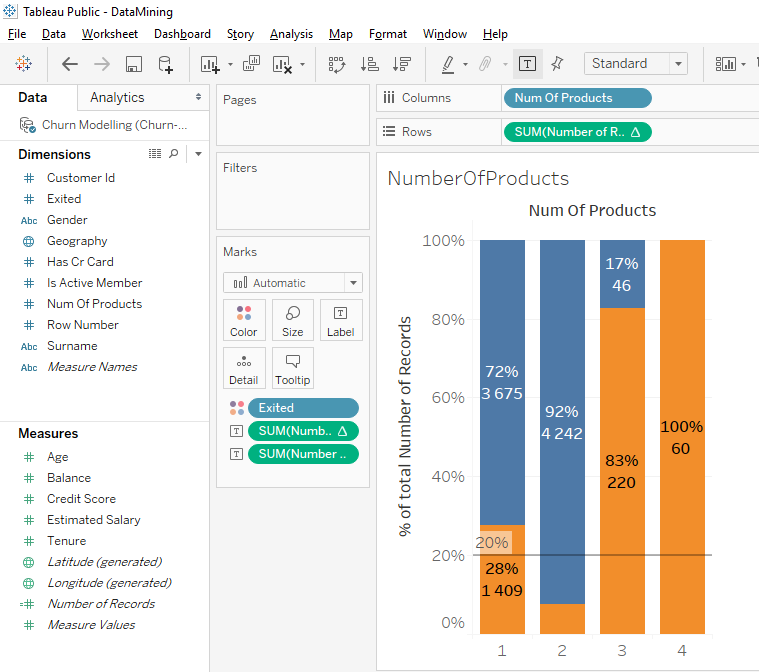This screenshot has height=672, width=759.
Task: Click the Tooltip button in Marks card
Action: [x=292, y=368]
